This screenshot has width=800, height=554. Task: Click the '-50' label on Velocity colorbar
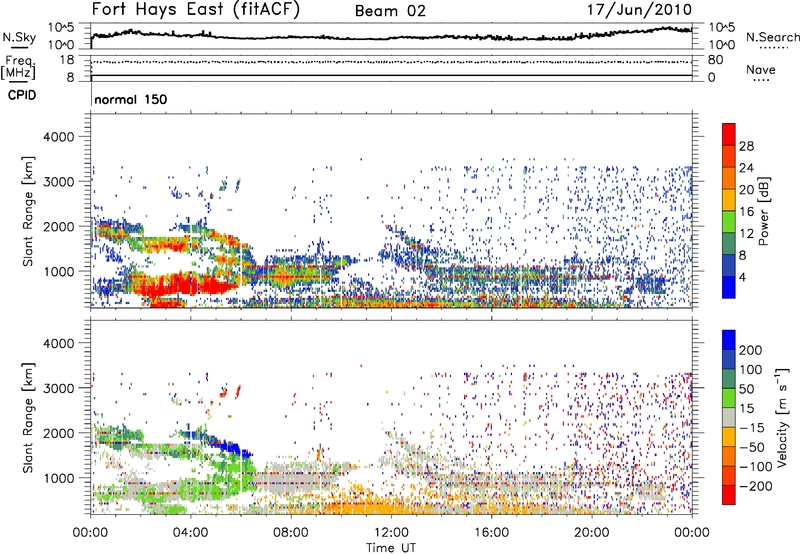(752, 447)
